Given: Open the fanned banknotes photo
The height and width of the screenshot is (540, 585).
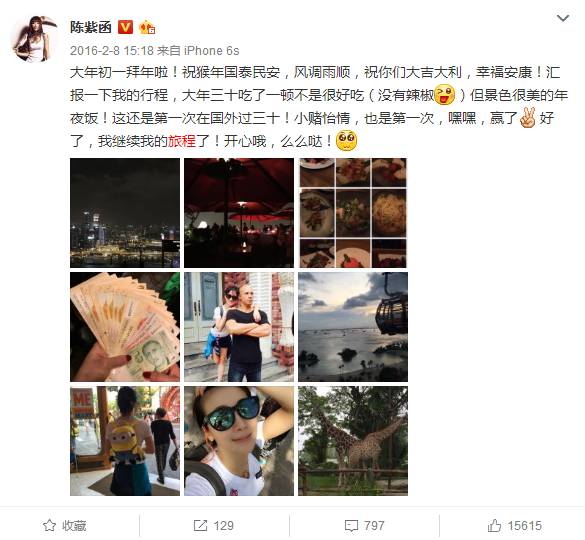Looking at the screenshot, I should 125,327.
